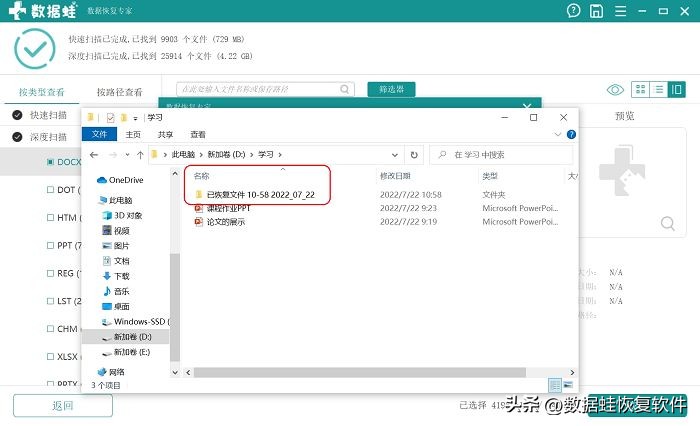Click the magnifier in preview pane
The height and width of the screenshot is (426, 700).
coord(667,223)
